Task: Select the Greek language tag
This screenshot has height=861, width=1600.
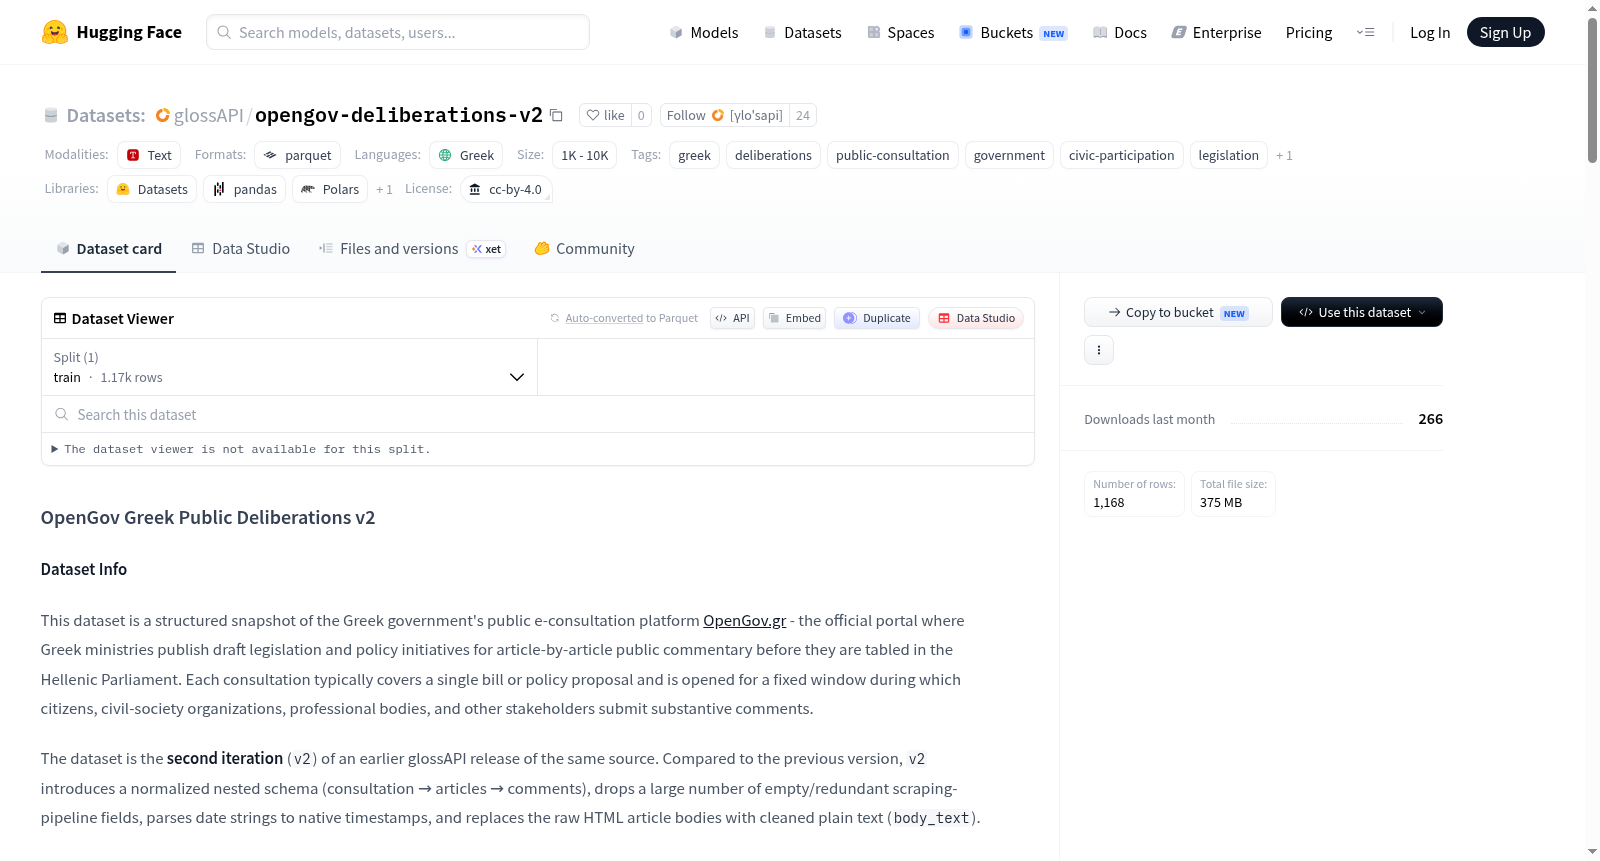Action: tap(466, 155)
